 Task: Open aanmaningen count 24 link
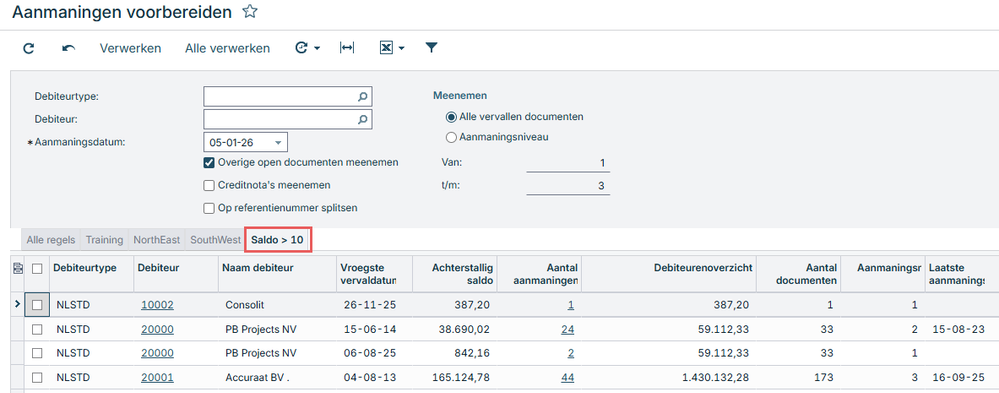[568, 329]
